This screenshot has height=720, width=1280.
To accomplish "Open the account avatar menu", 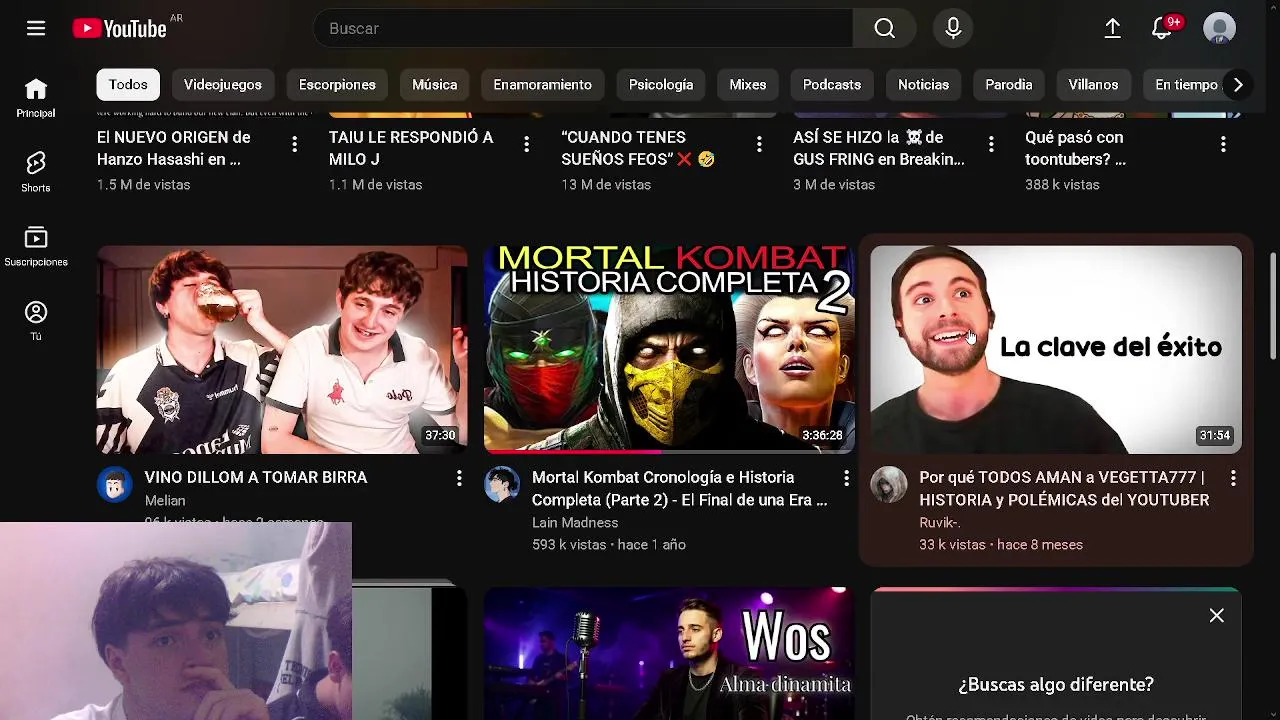I will pos(1219,28).
